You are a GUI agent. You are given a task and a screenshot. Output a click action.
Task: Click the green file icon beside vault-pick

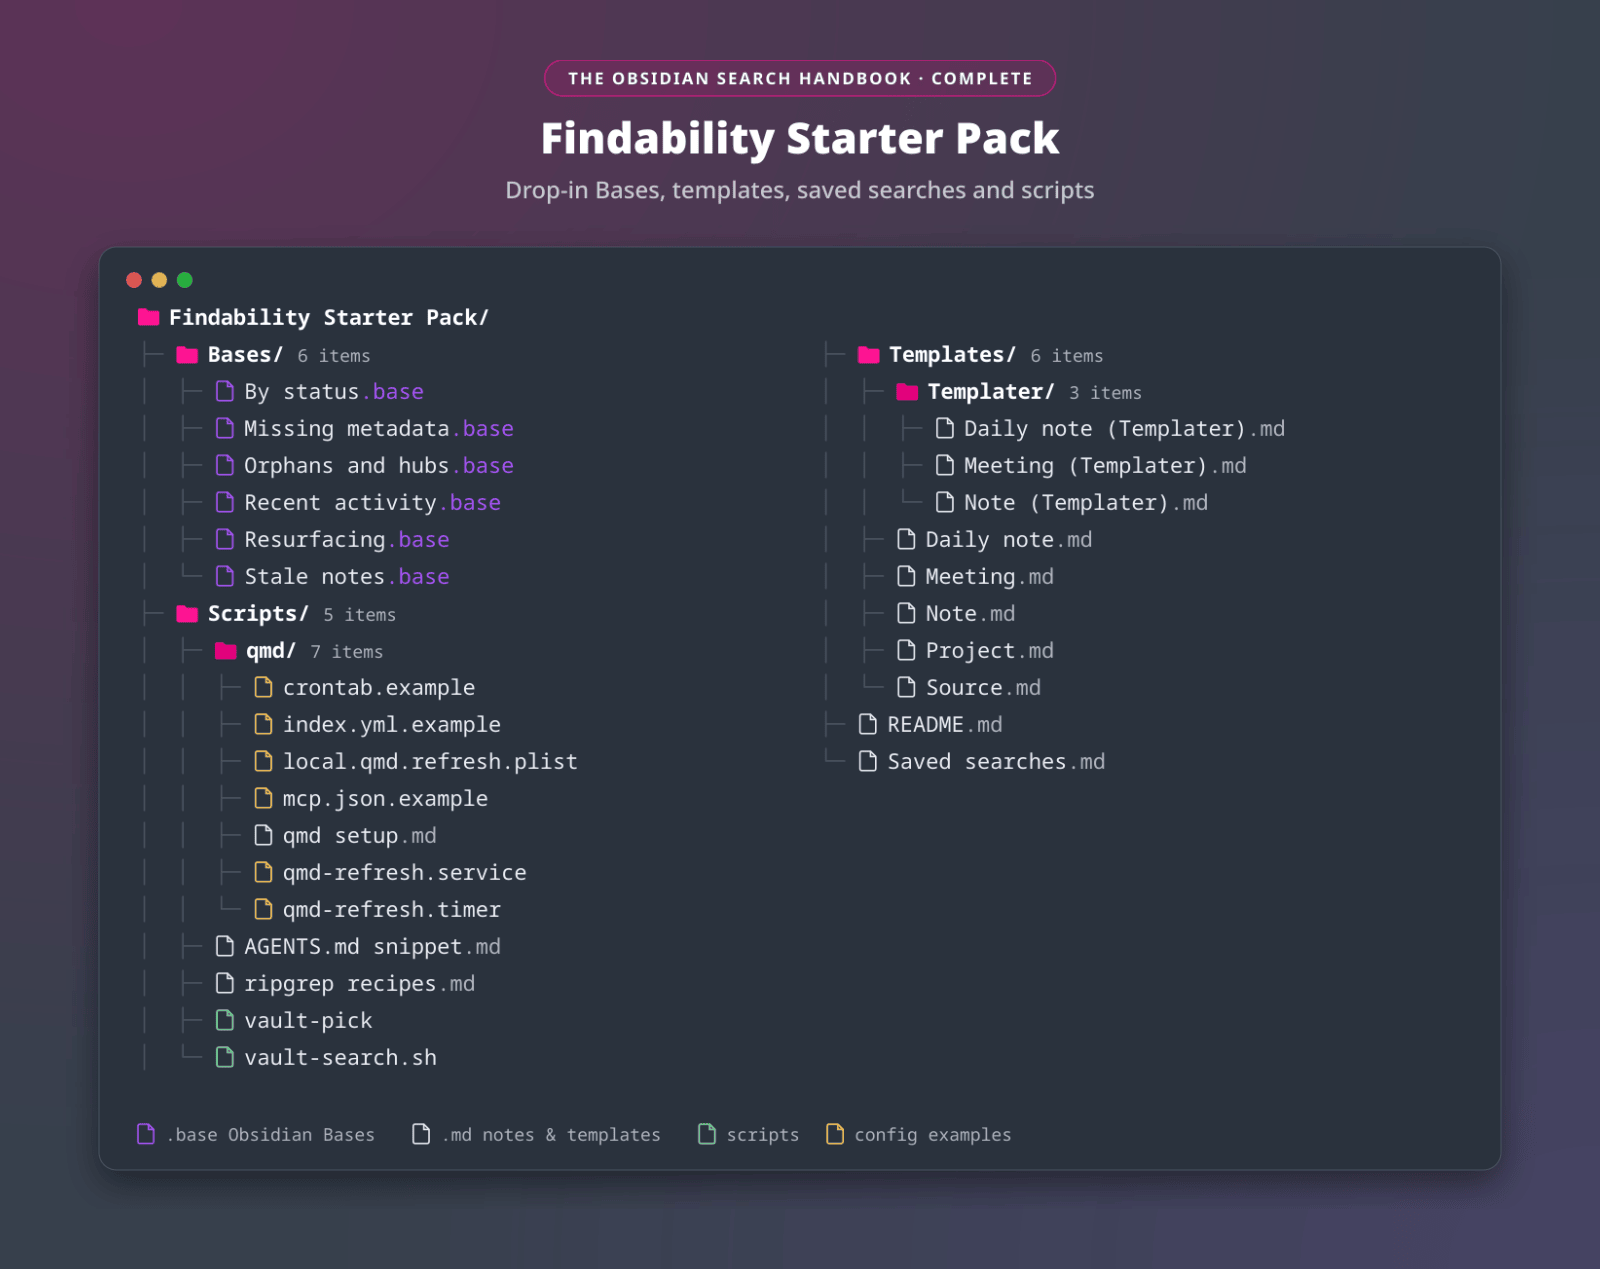tap(225, 1020)
